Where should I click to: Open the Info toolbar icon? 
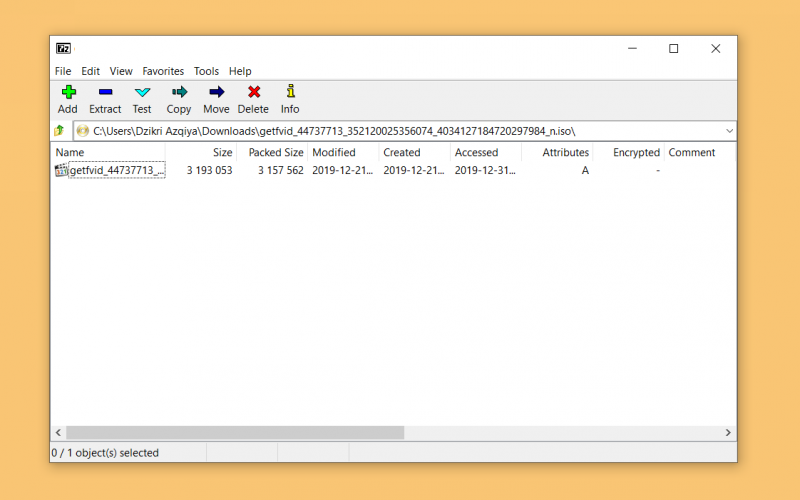(x=290, y=91)
